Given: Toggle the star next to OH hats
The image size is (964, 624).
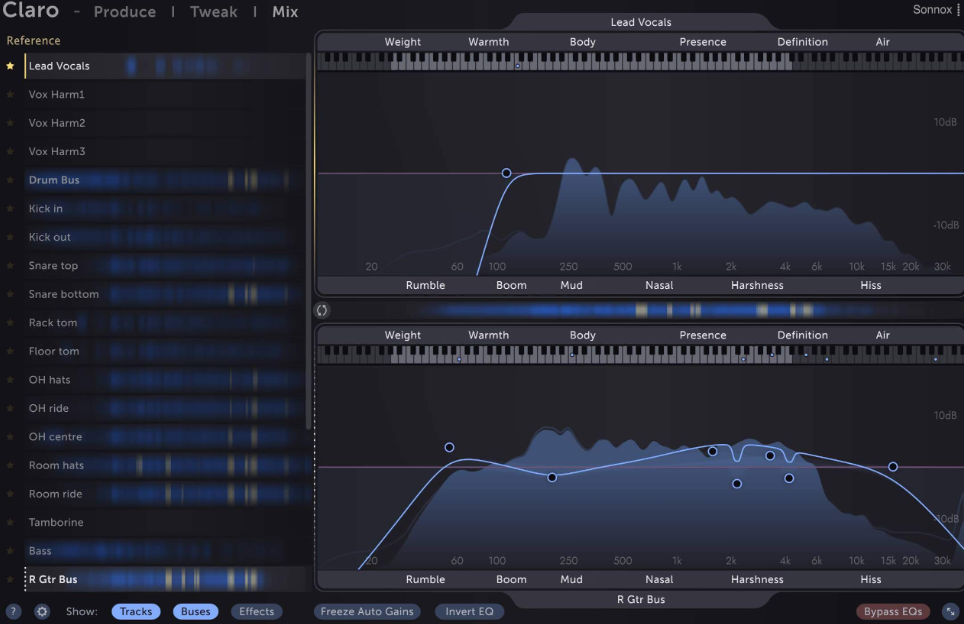Looking at the screenshot, I should coord(10,380).
